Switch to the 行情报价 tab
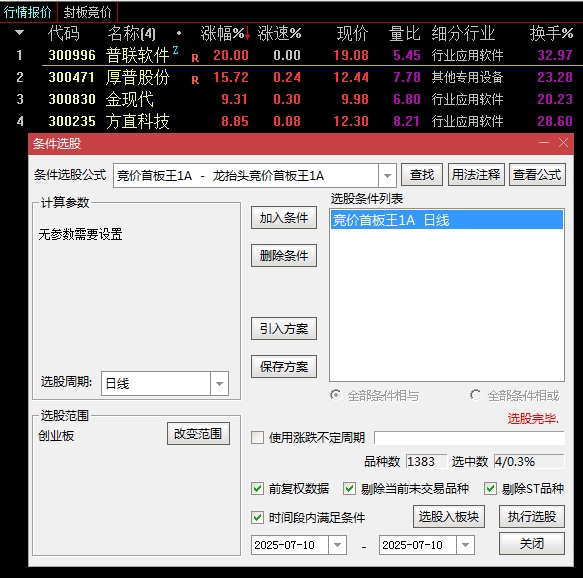 28,12
